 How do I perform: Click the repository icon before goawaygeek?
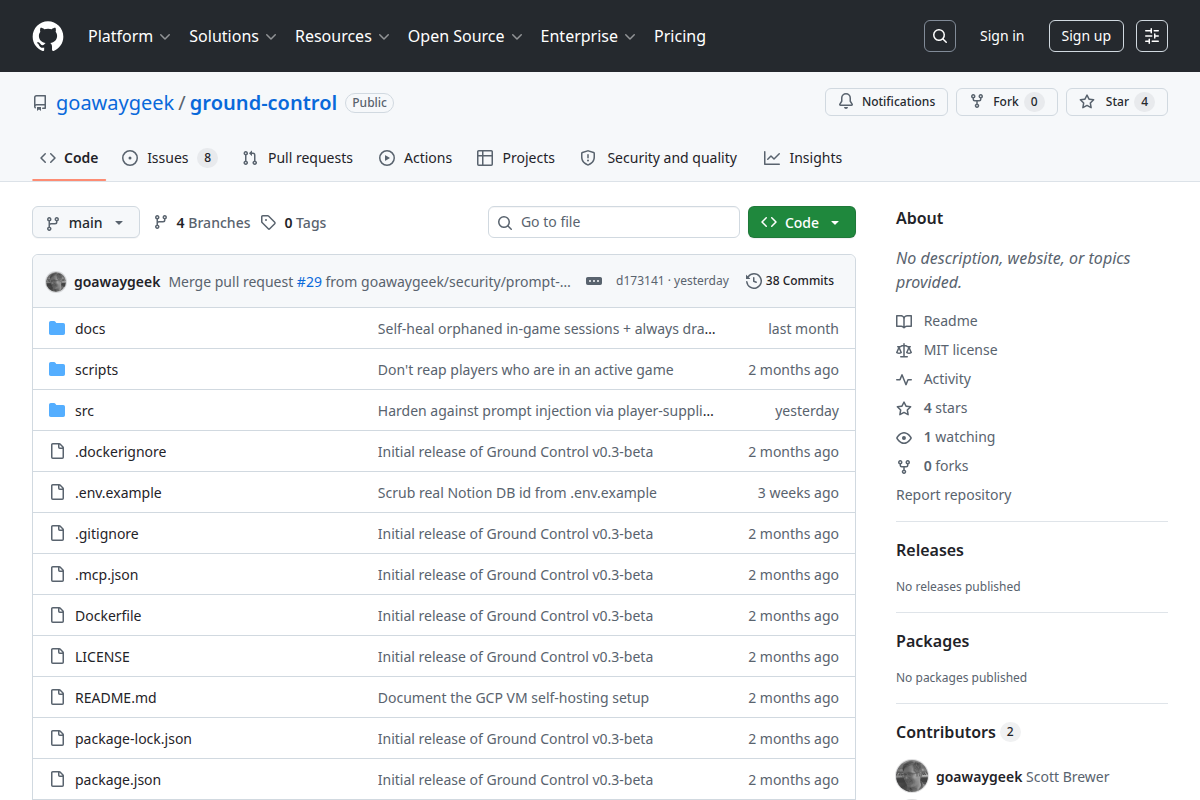pyautogui.click(x=40, y=103)
